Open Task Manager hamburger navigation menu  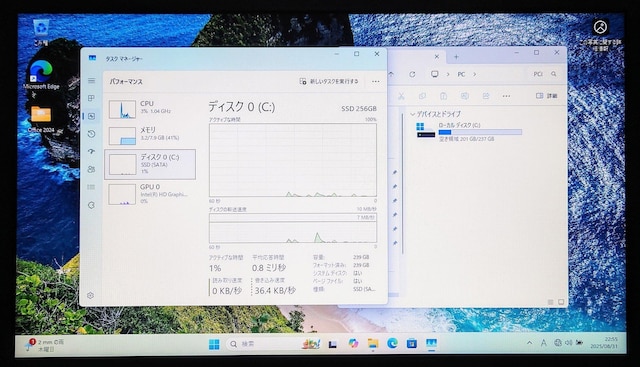91,81
